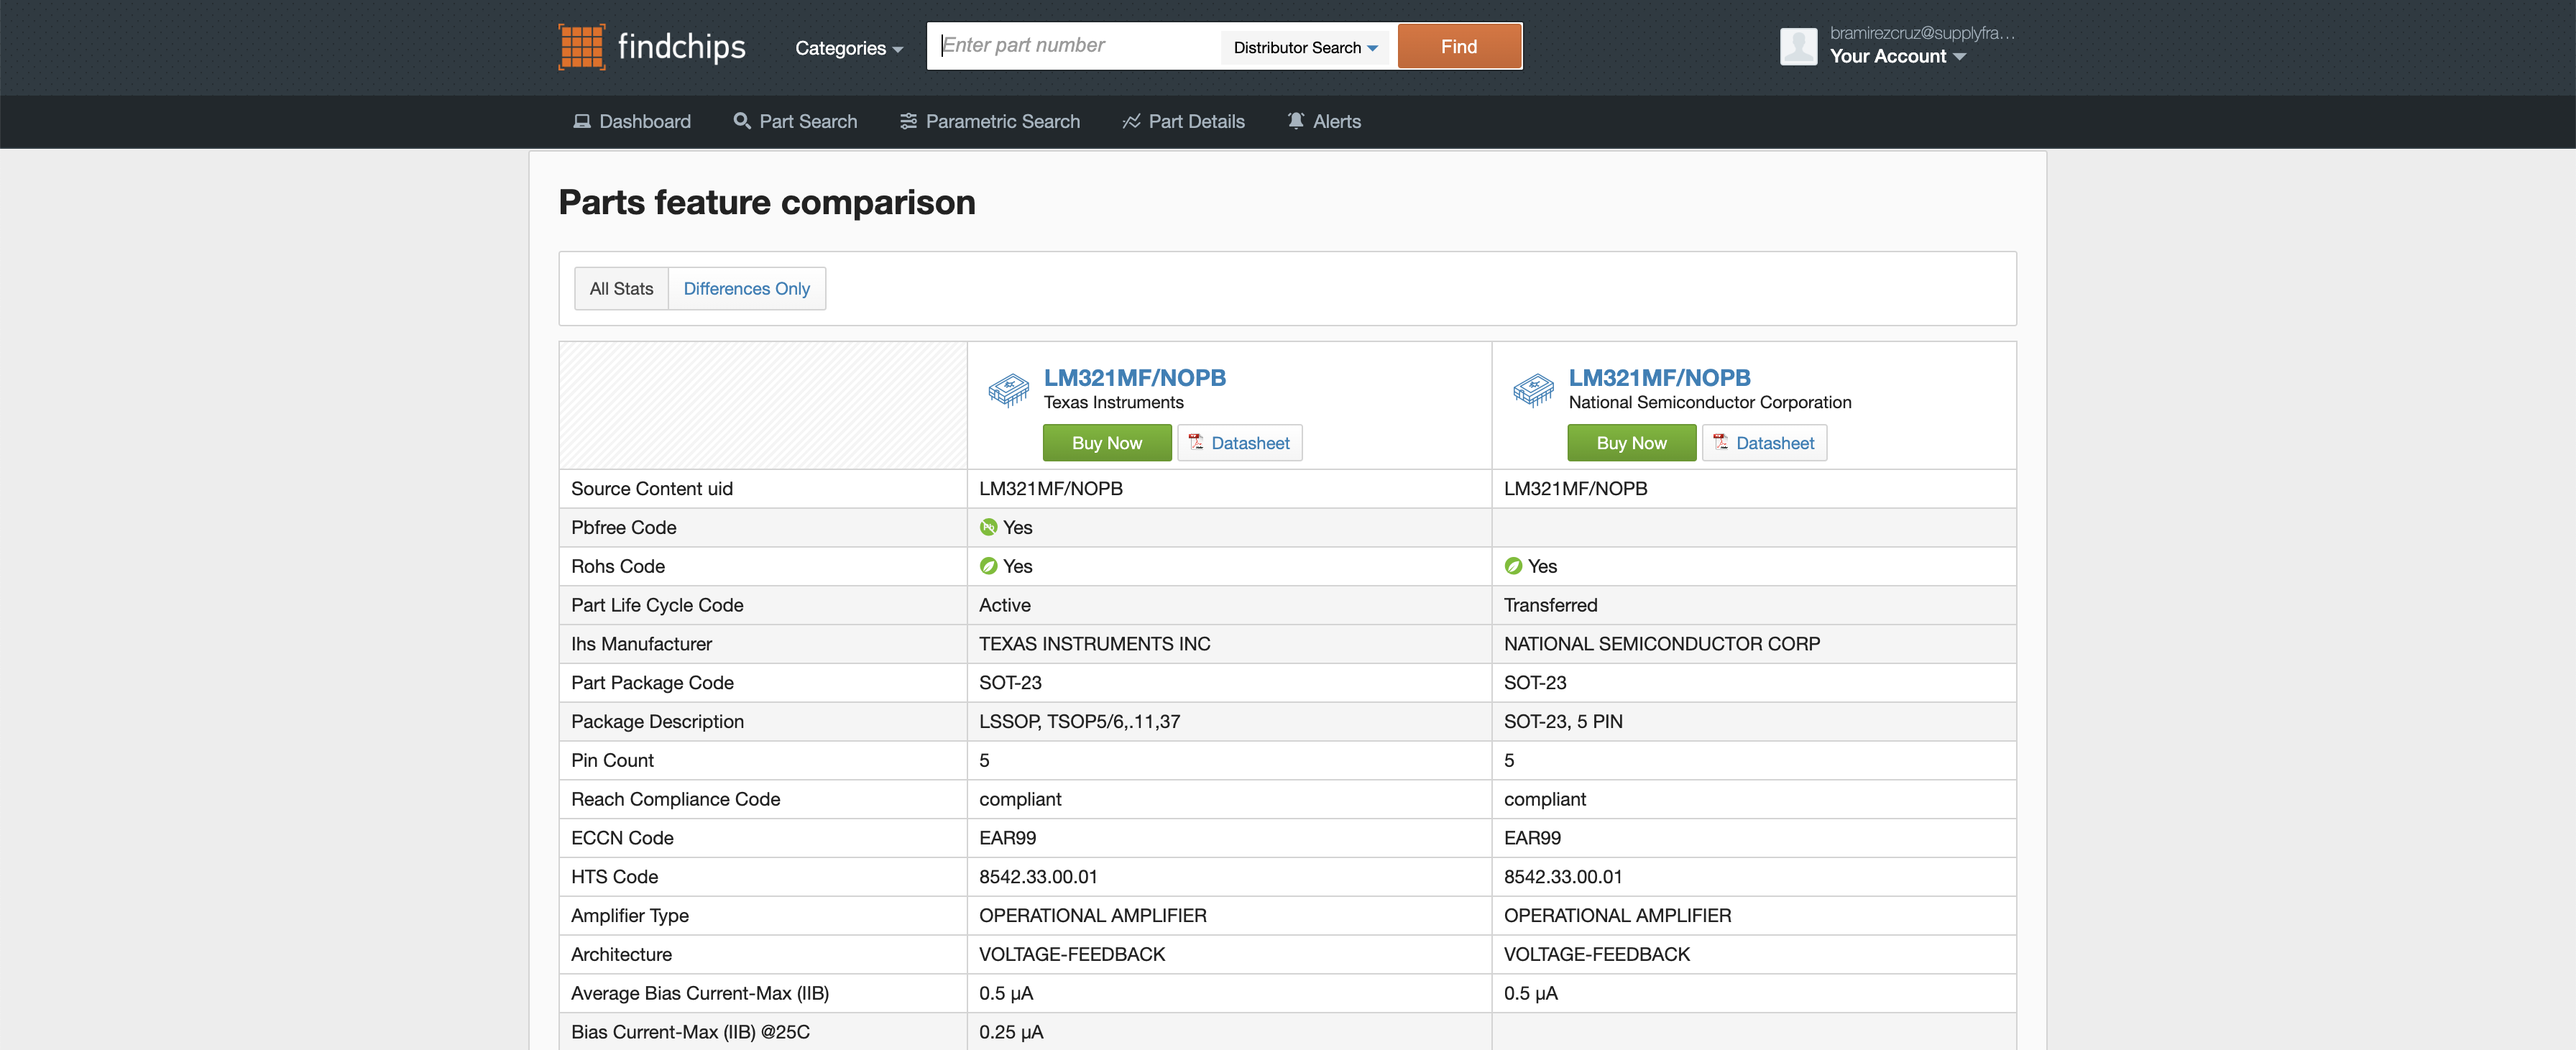The height and width of the screenshot is (1050, 2576).
Task: Click the orange Find button
Action: tap(1459, 46)
